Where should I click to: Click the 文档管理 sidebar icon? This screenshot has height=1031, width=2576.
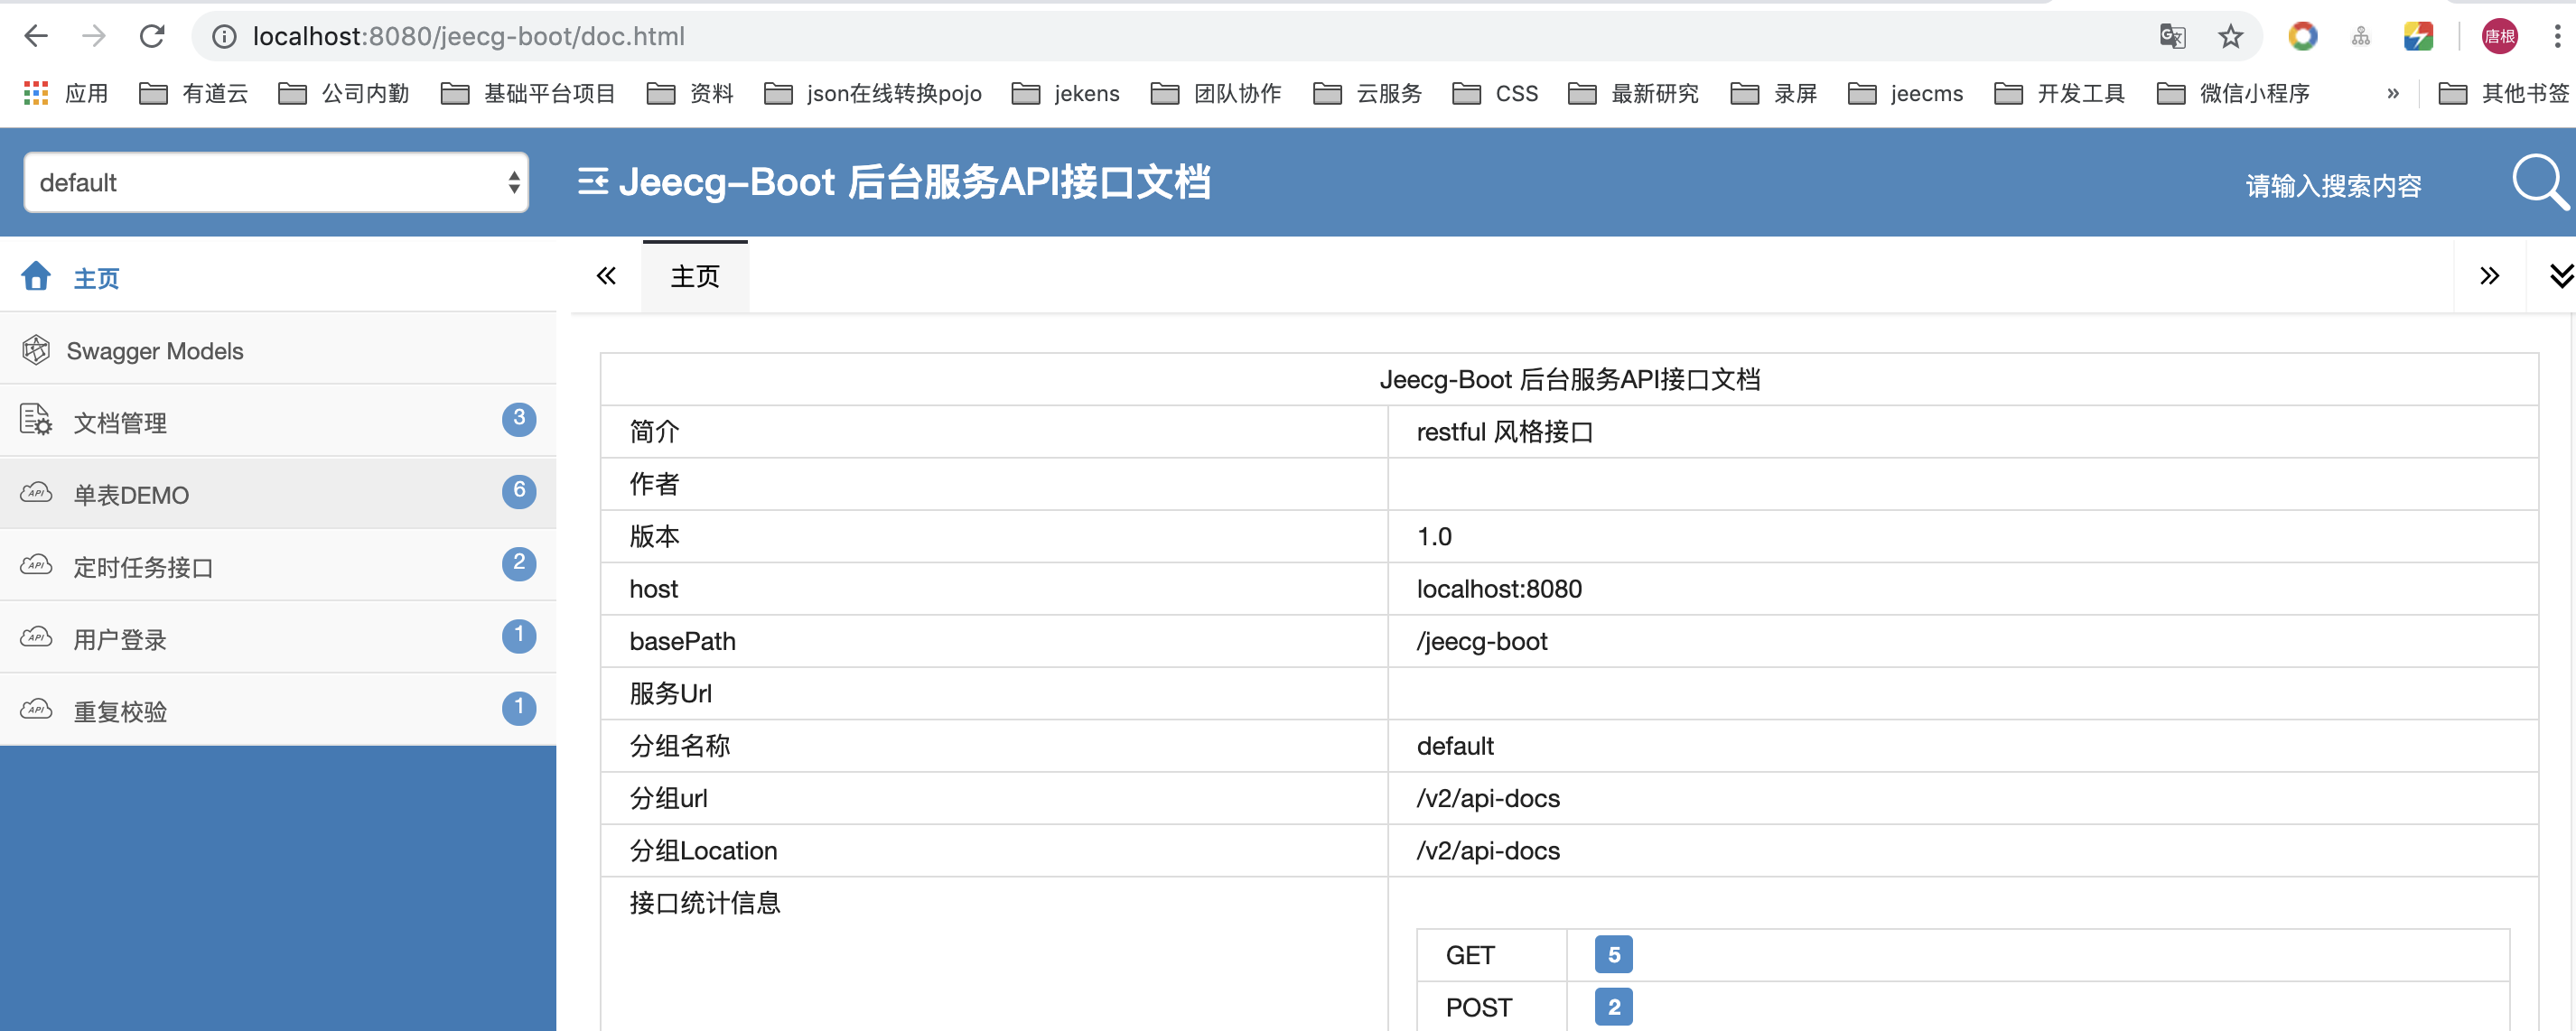tap(36, 422)
